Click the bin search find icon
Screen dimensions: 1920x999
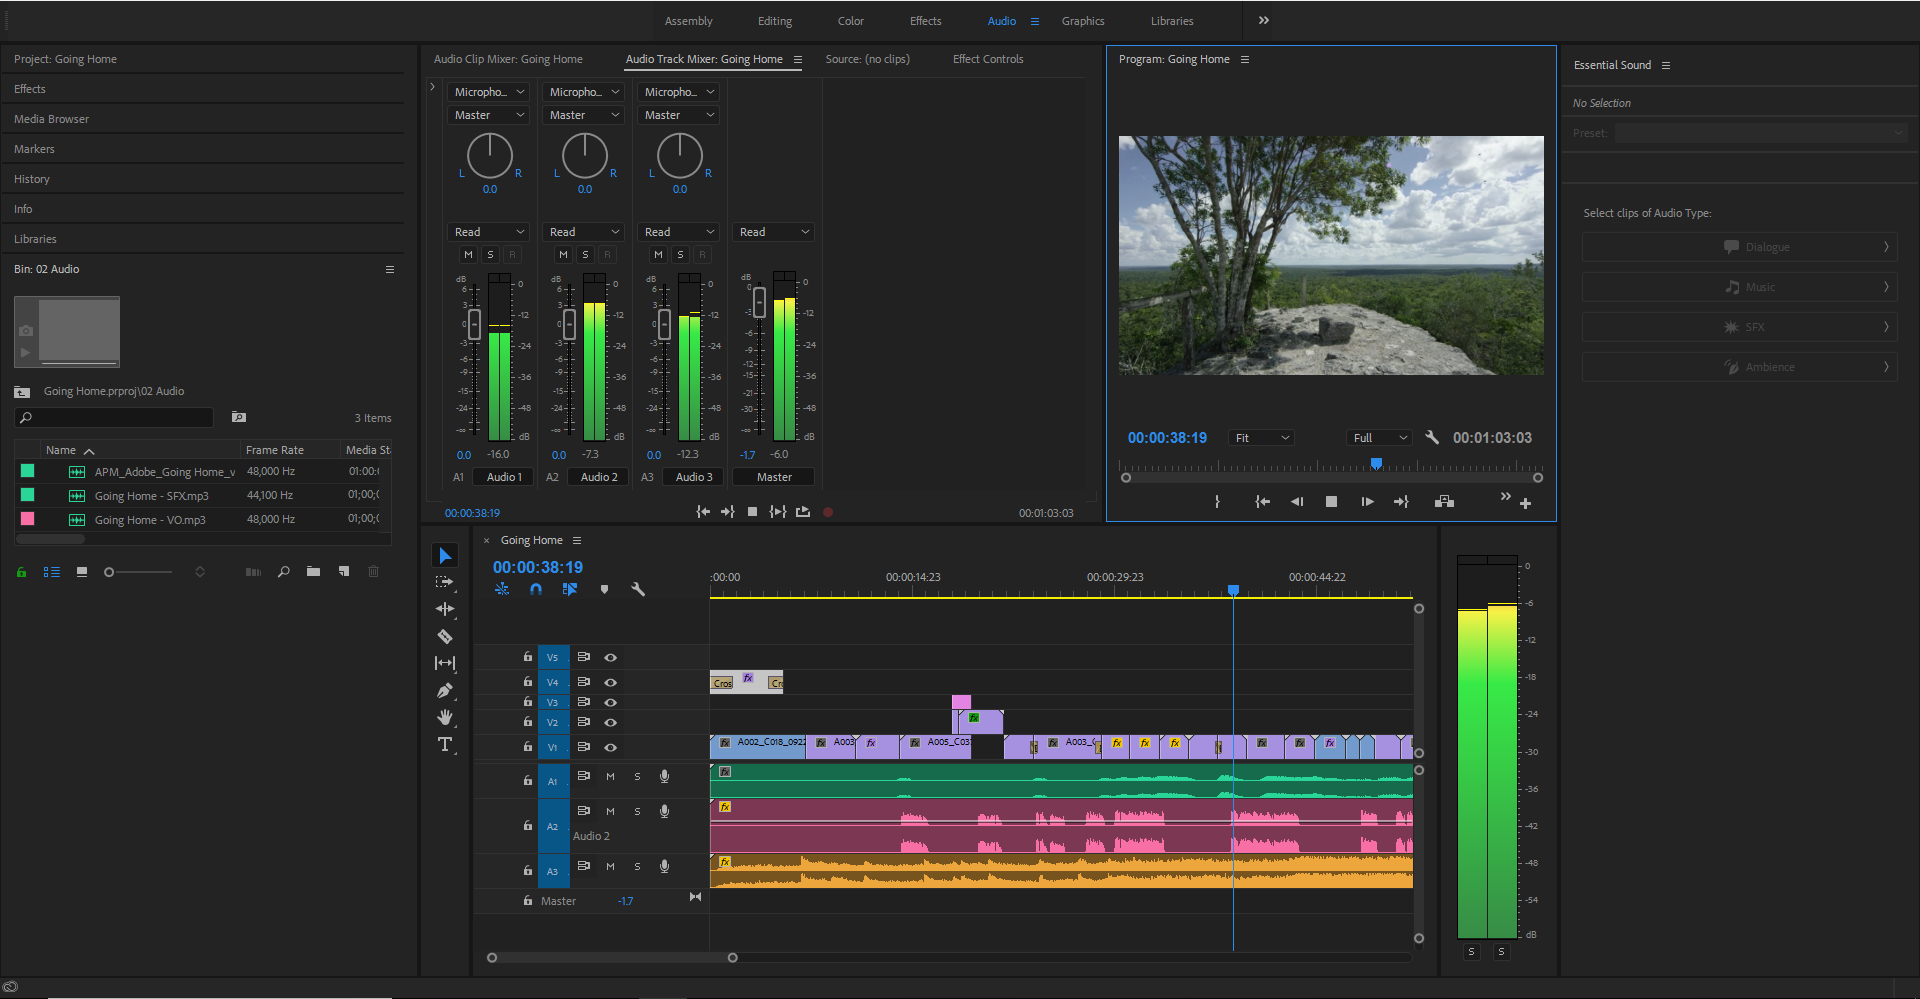(x=284, y=572)
